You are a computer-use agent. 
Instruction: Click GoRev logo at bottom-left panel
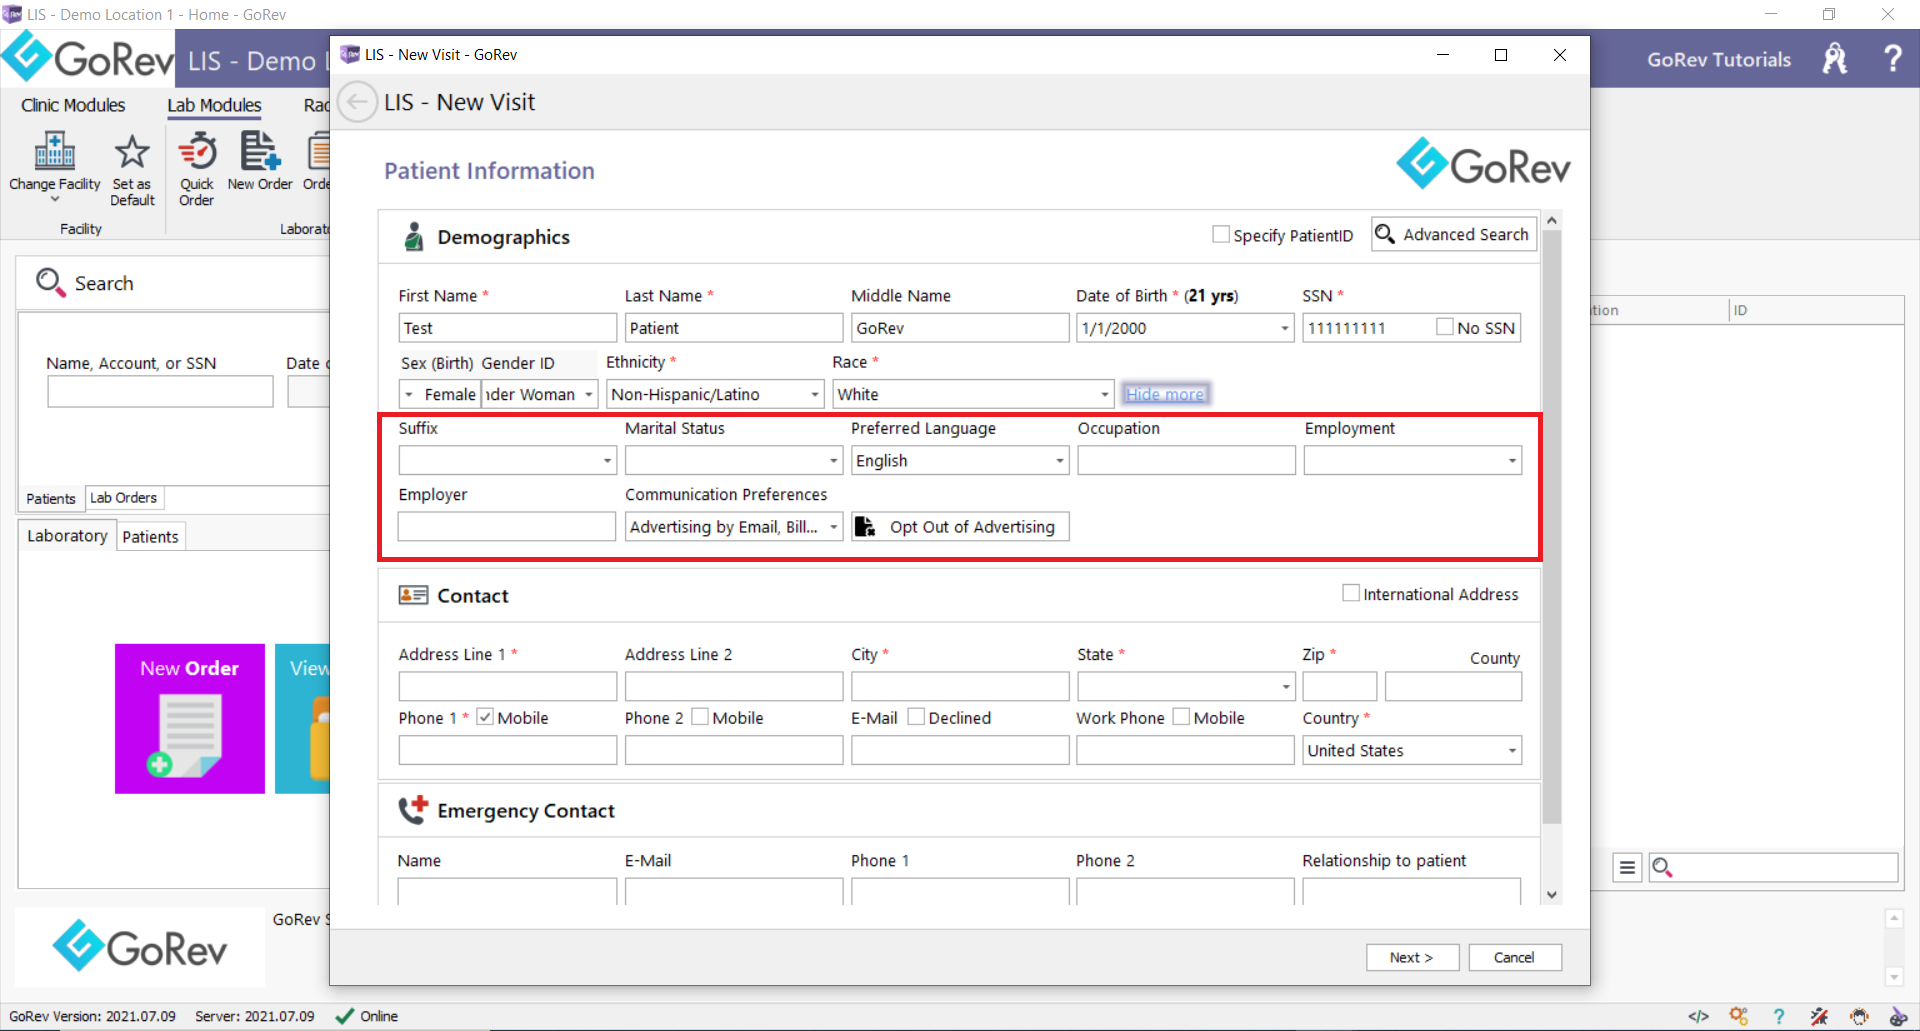click(140, 946)
